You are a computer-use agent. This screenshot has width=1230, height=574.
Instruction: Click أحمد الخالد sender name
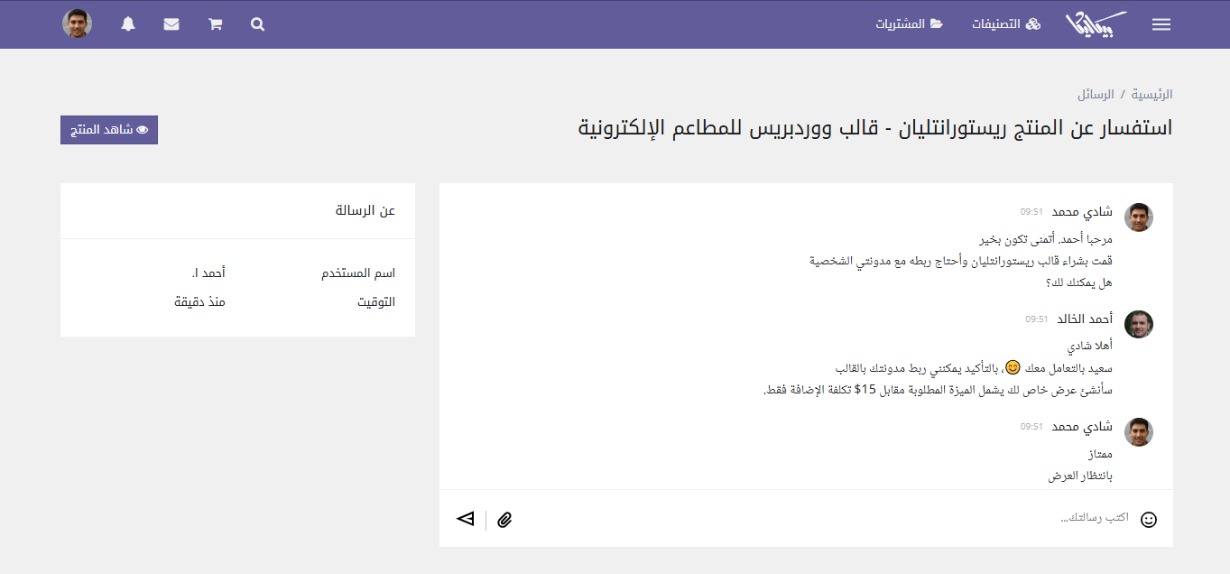tap(1085, 319)
